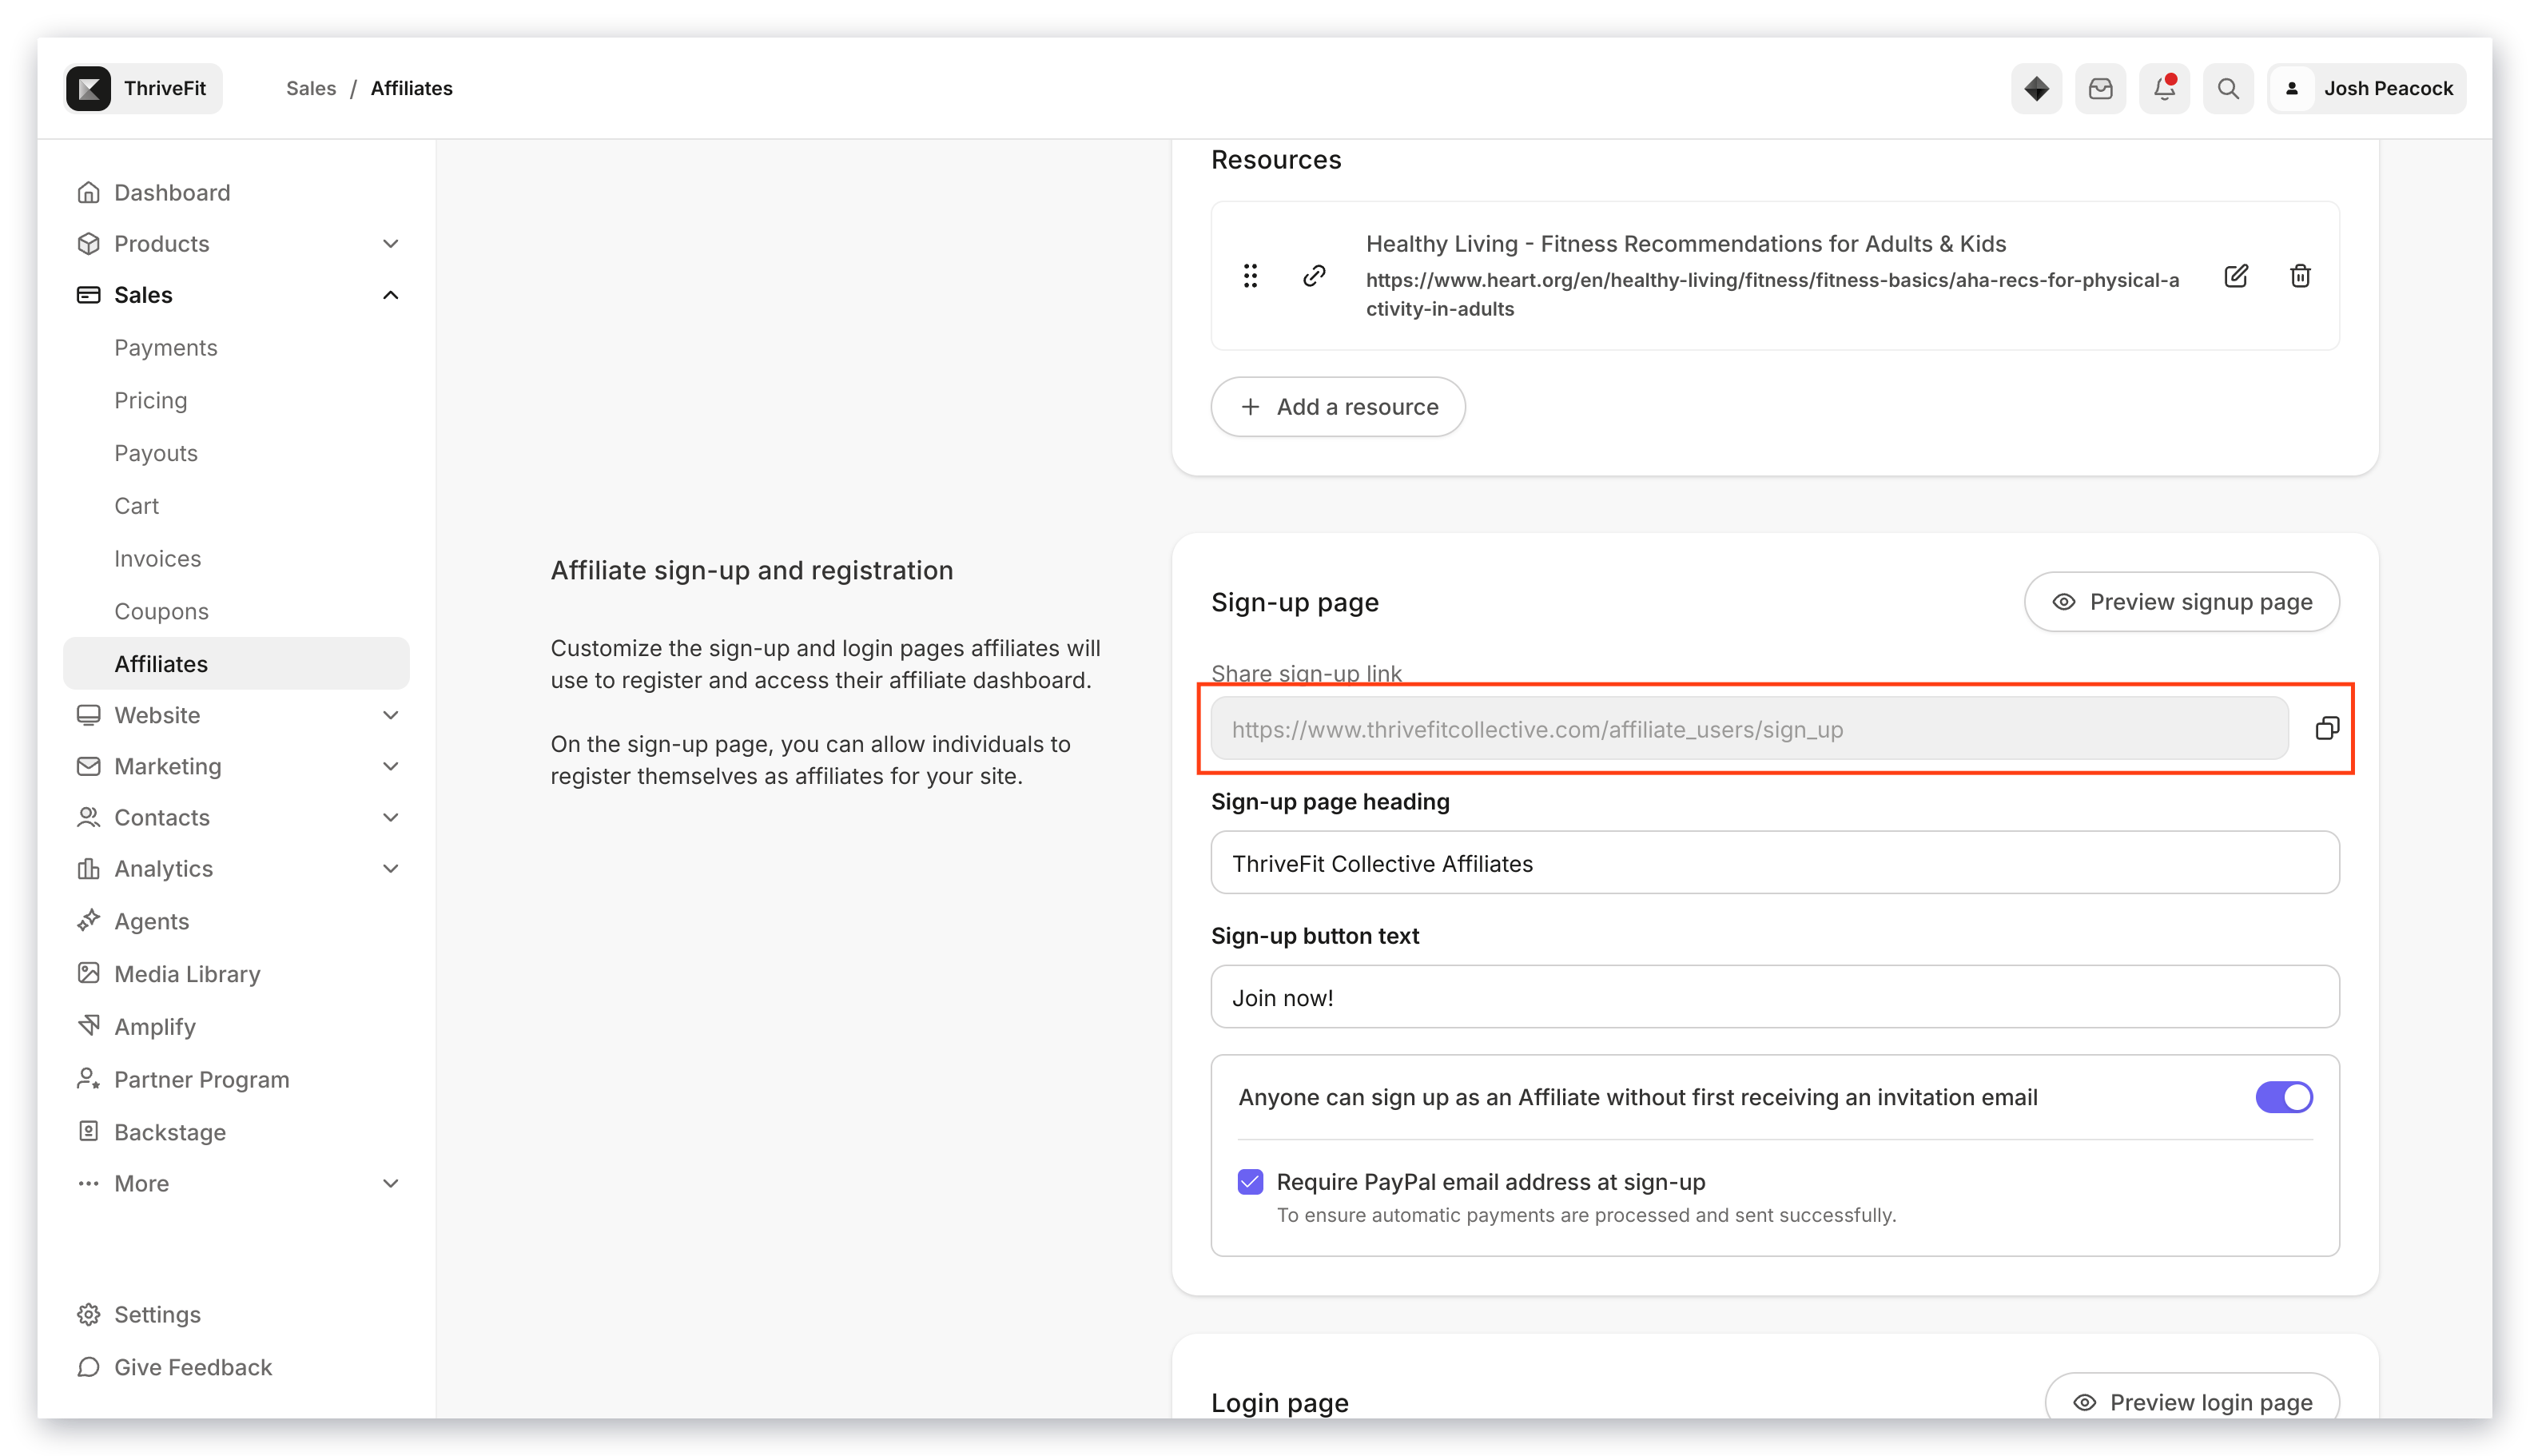2530x1456 pixels.
Task: Click the Settings gear icon
Action: click(x=89, y=1314)
